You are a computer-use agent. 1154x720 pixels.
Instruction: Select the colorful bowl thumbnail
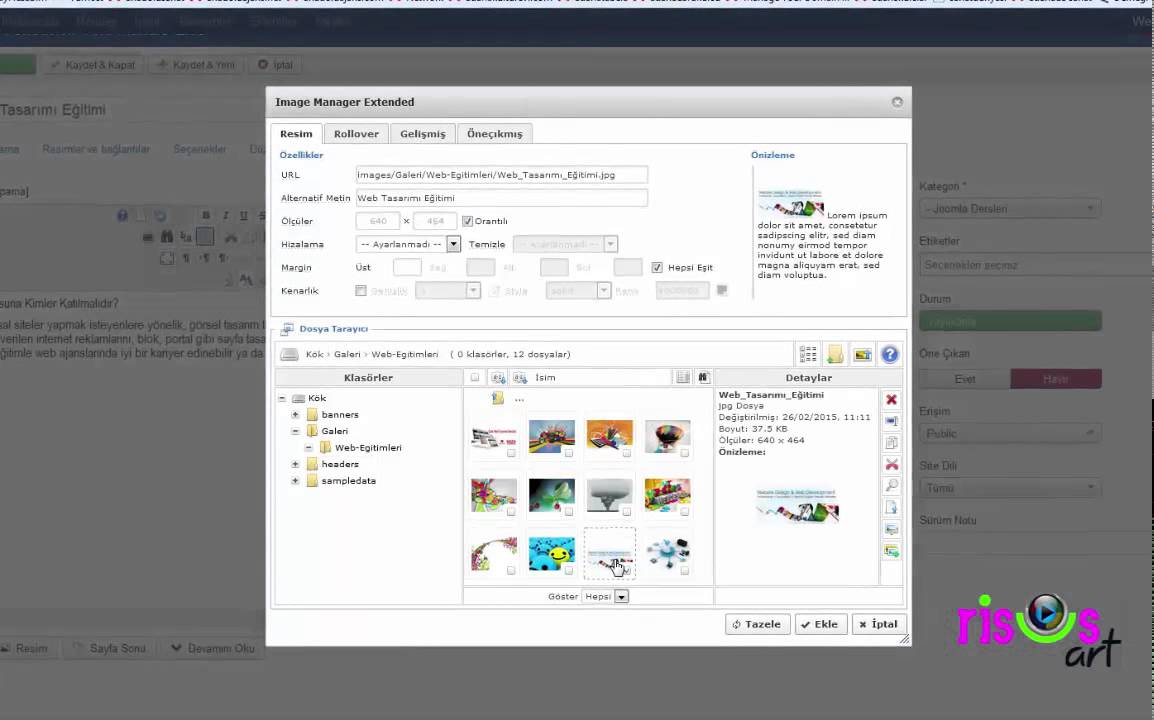[x=667, y=436]
